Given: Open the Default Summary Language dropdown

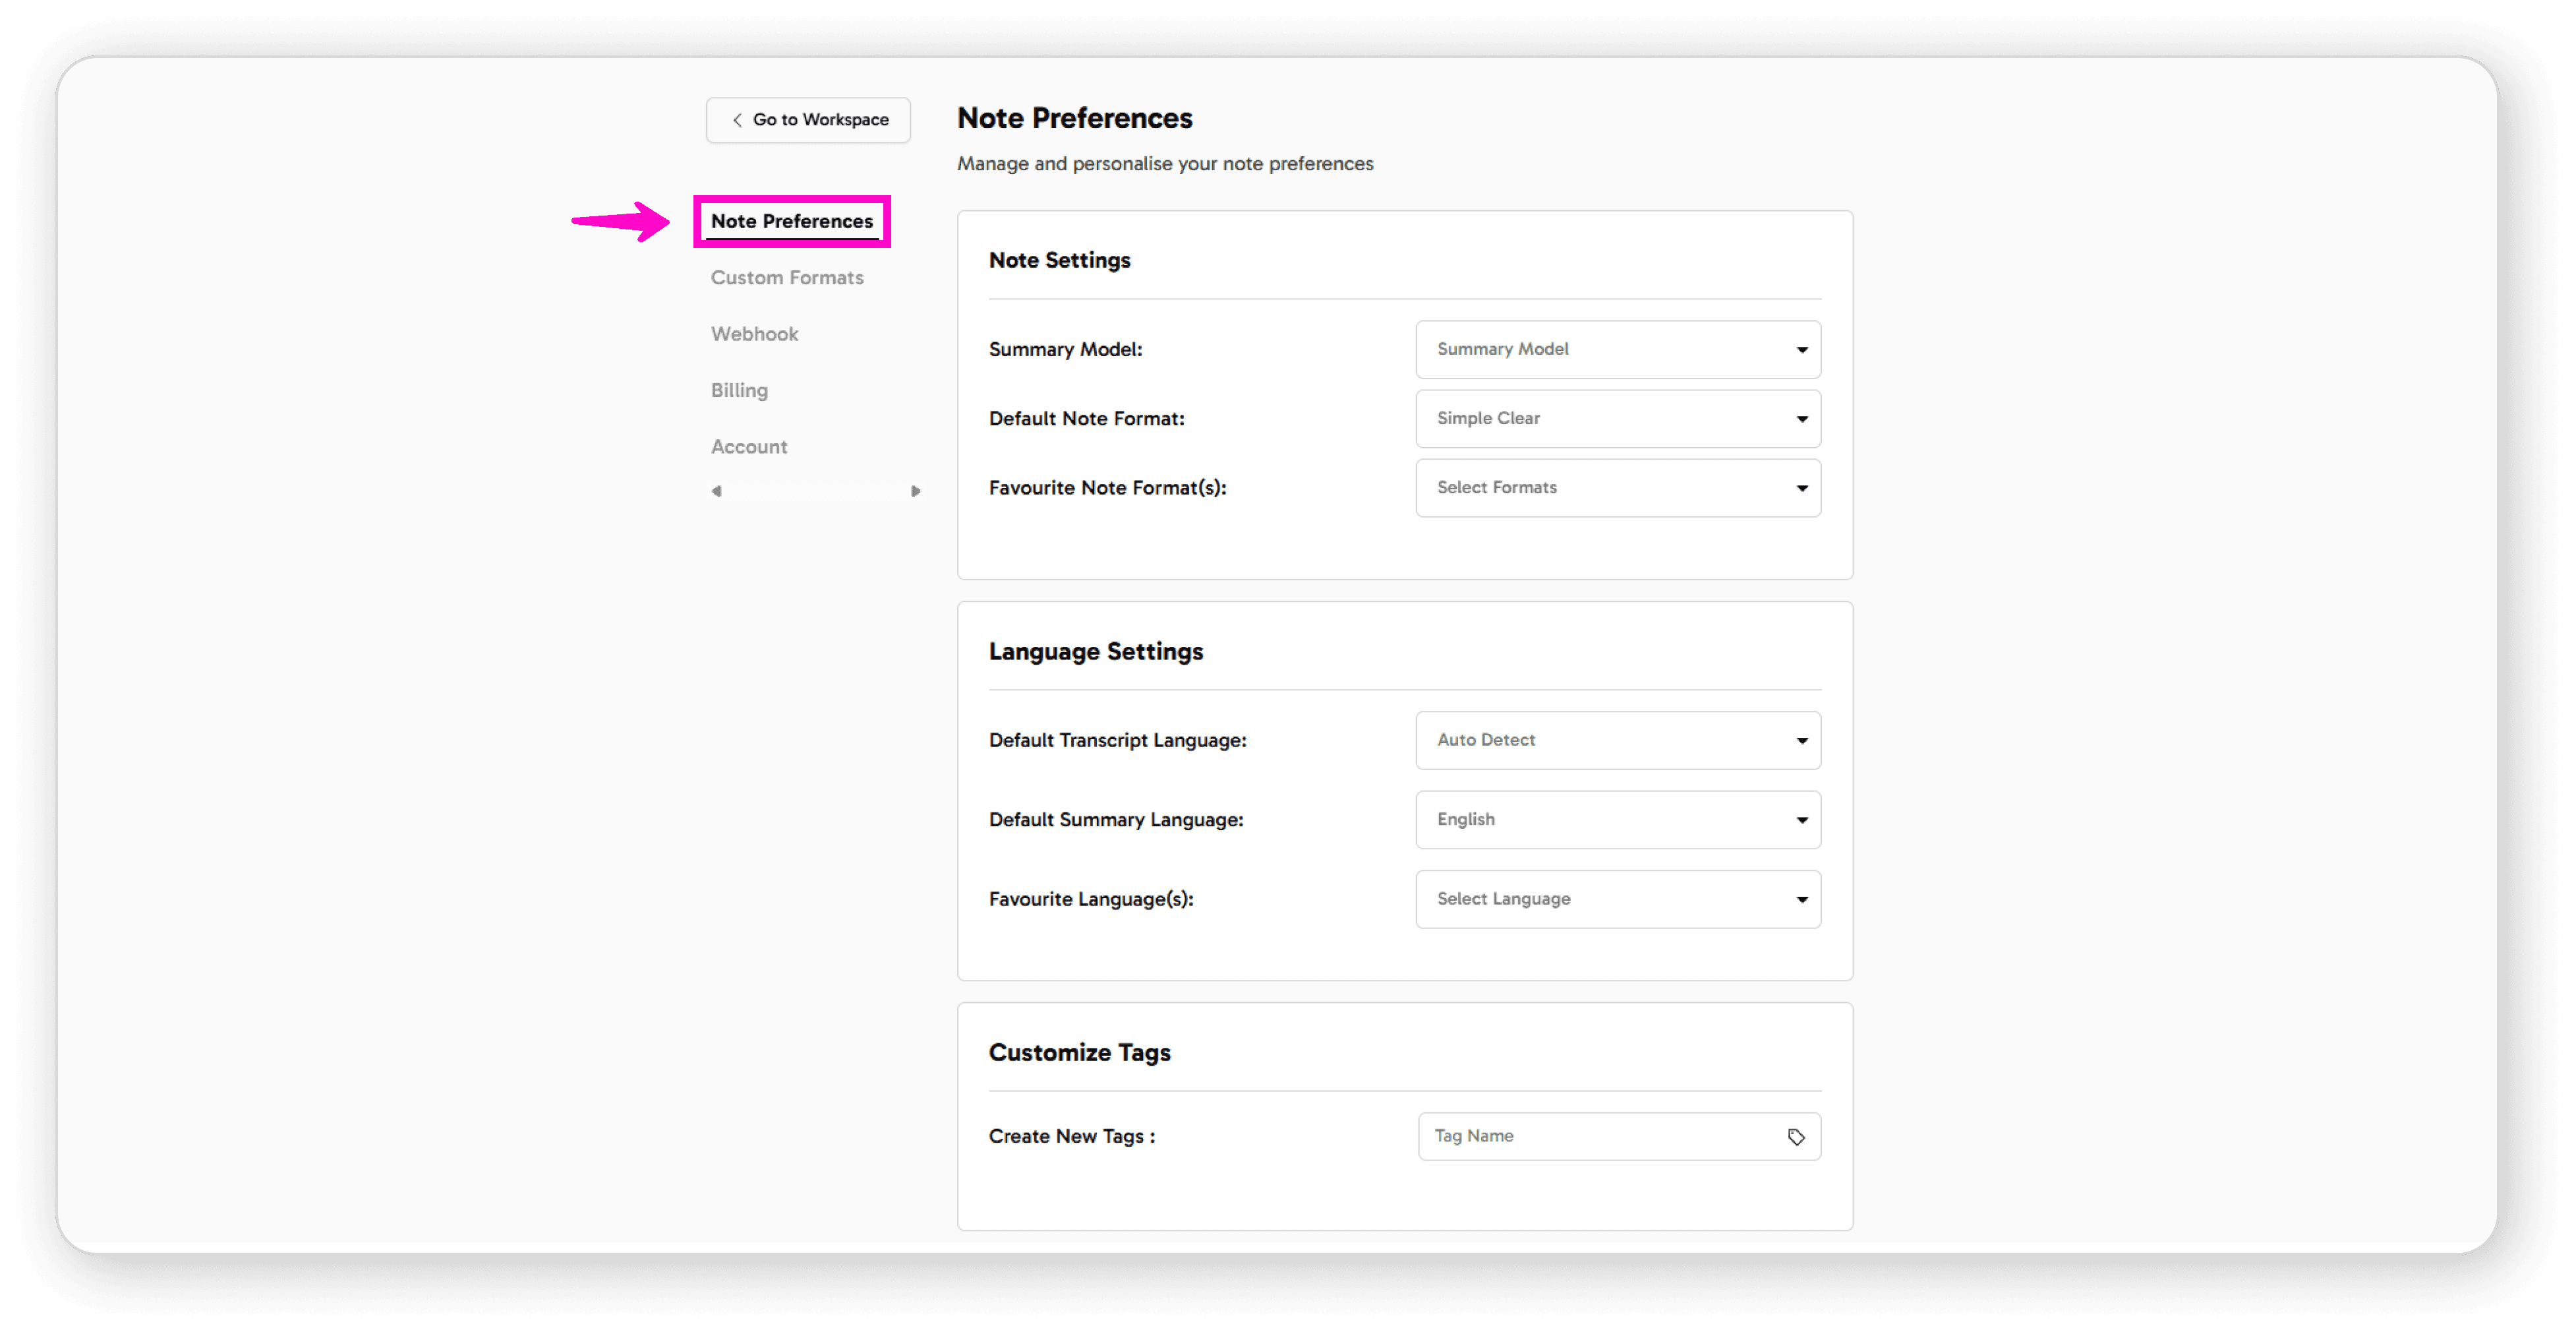Looking at the screenshot, I should pyautogui.click(x=1618, y=819).
